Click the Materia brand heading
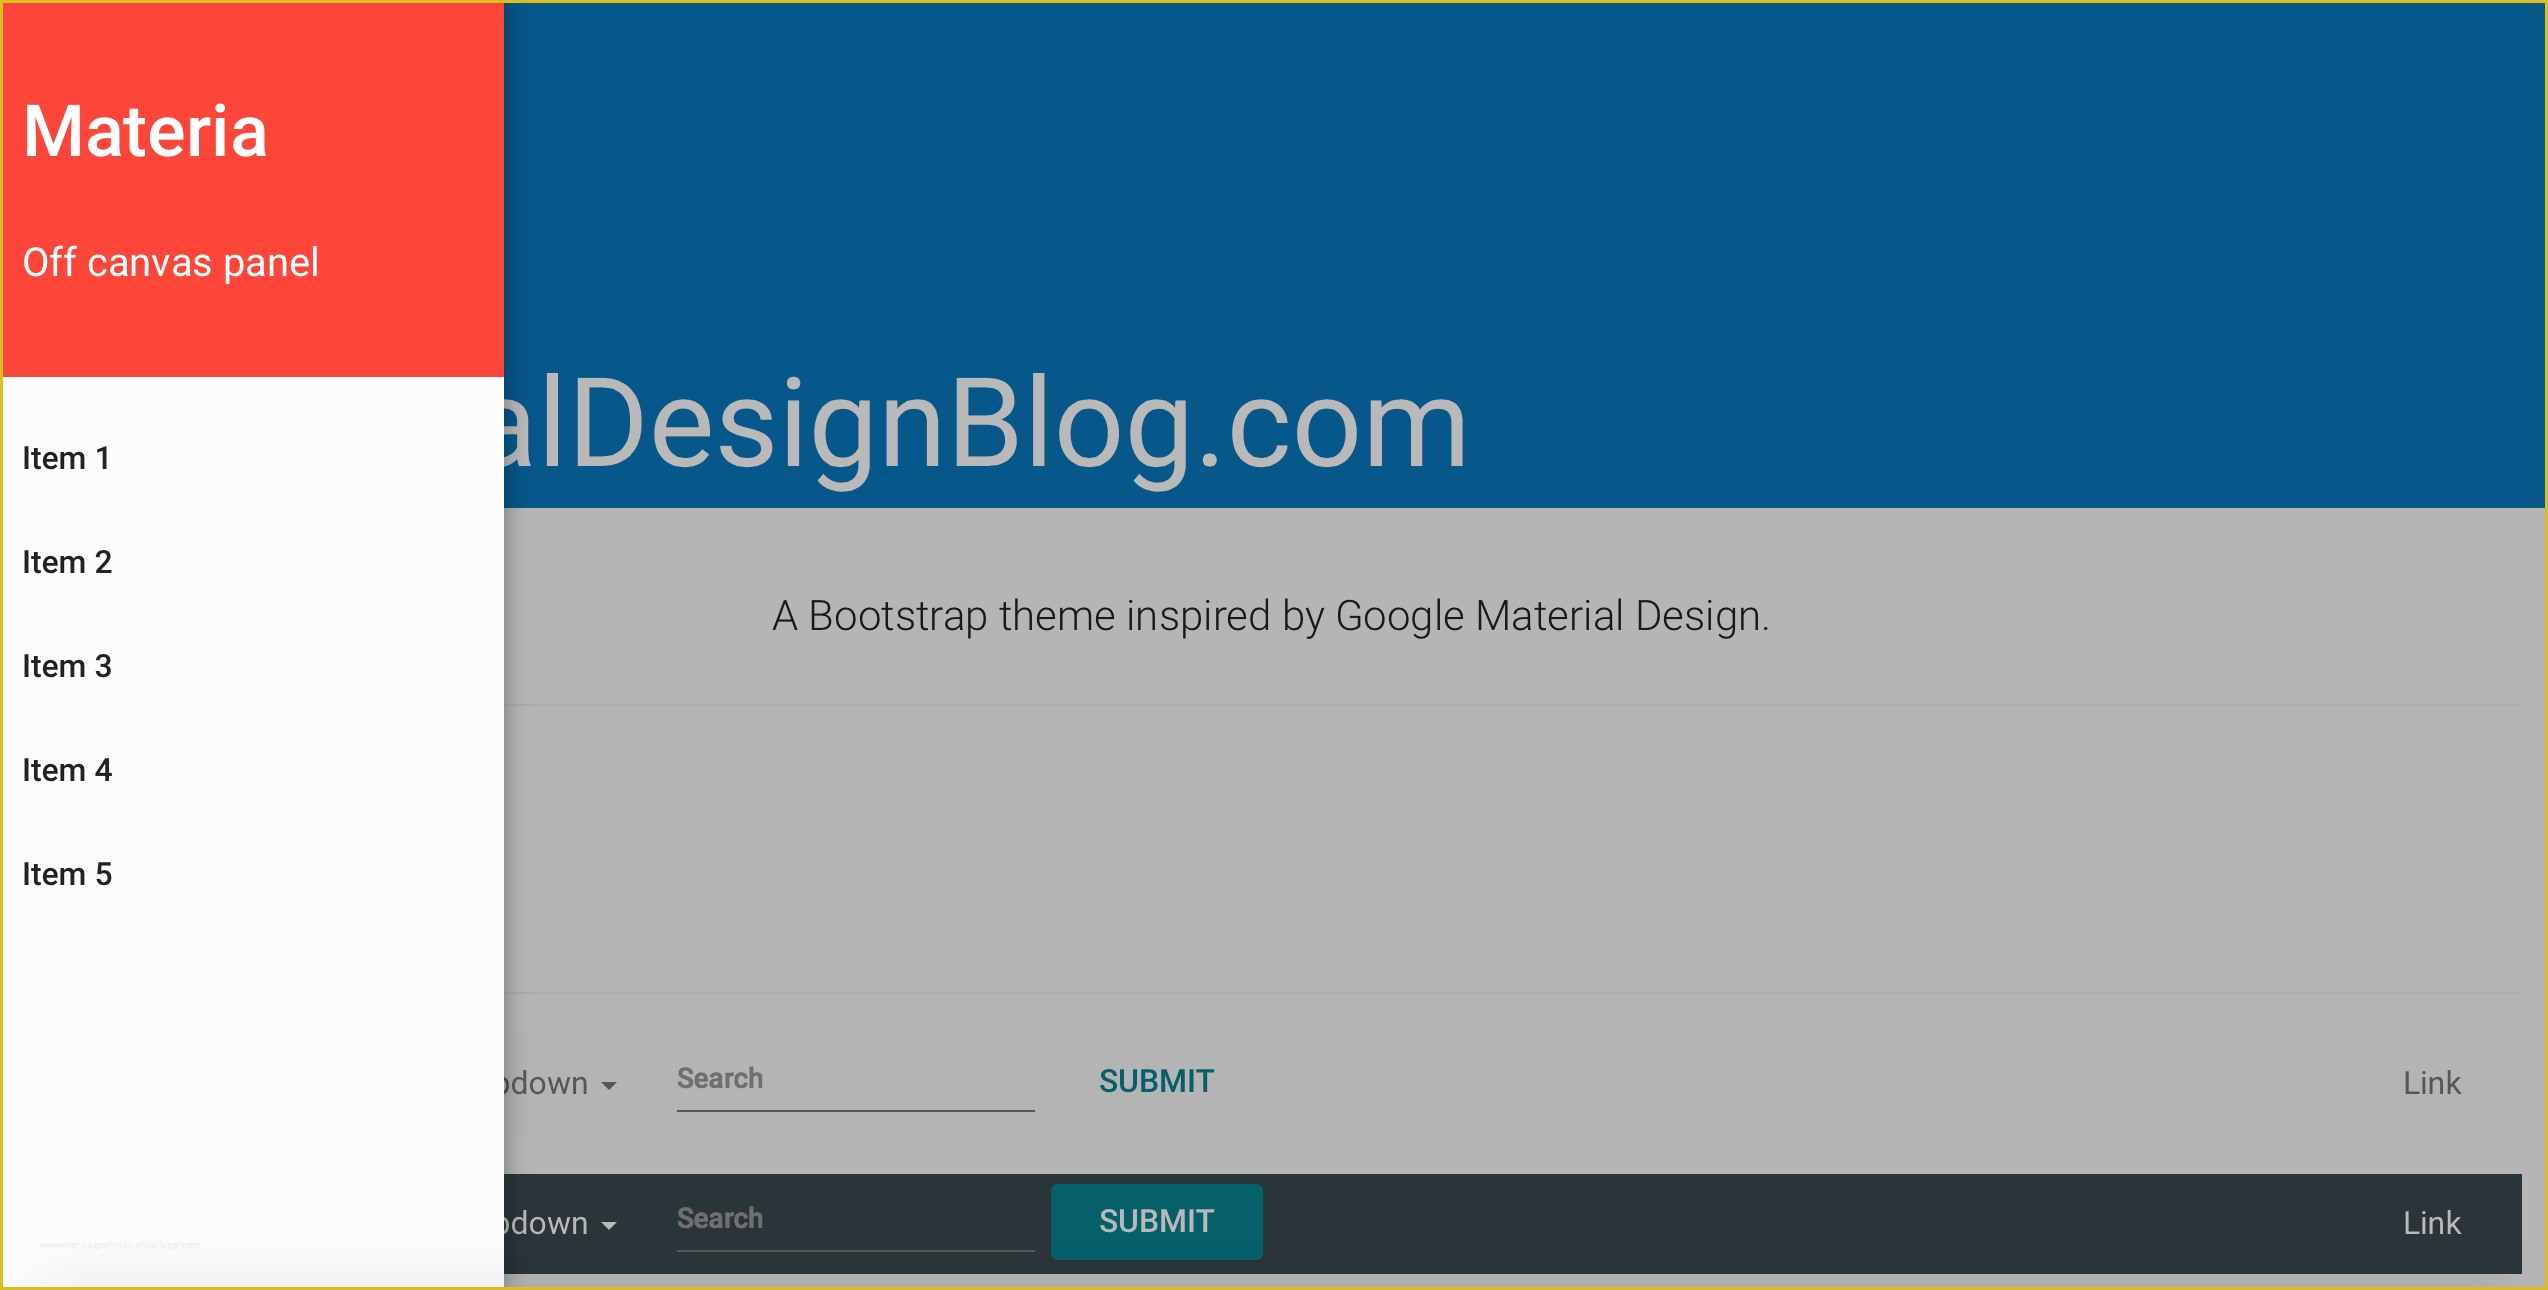 pyautogui.click(x=144, y=130)
